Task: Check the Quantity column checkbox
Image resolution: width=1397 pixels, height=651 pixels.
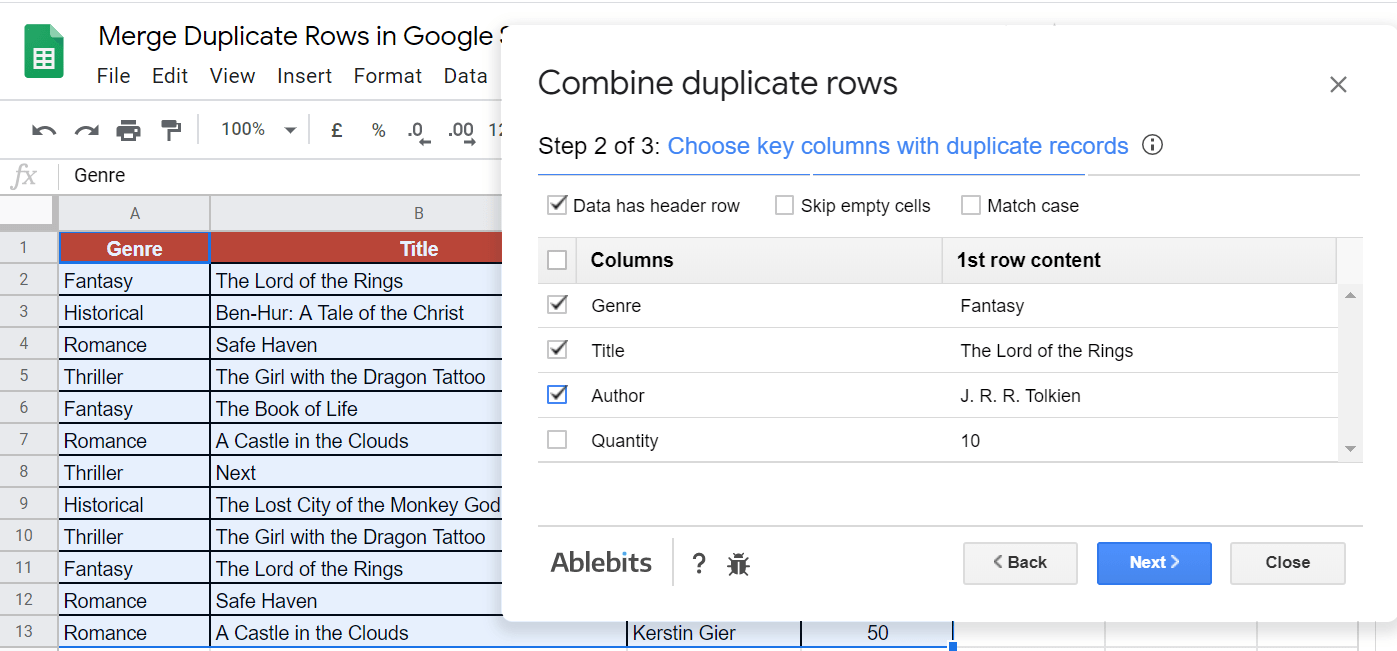Action: click(x=557, y=439)
